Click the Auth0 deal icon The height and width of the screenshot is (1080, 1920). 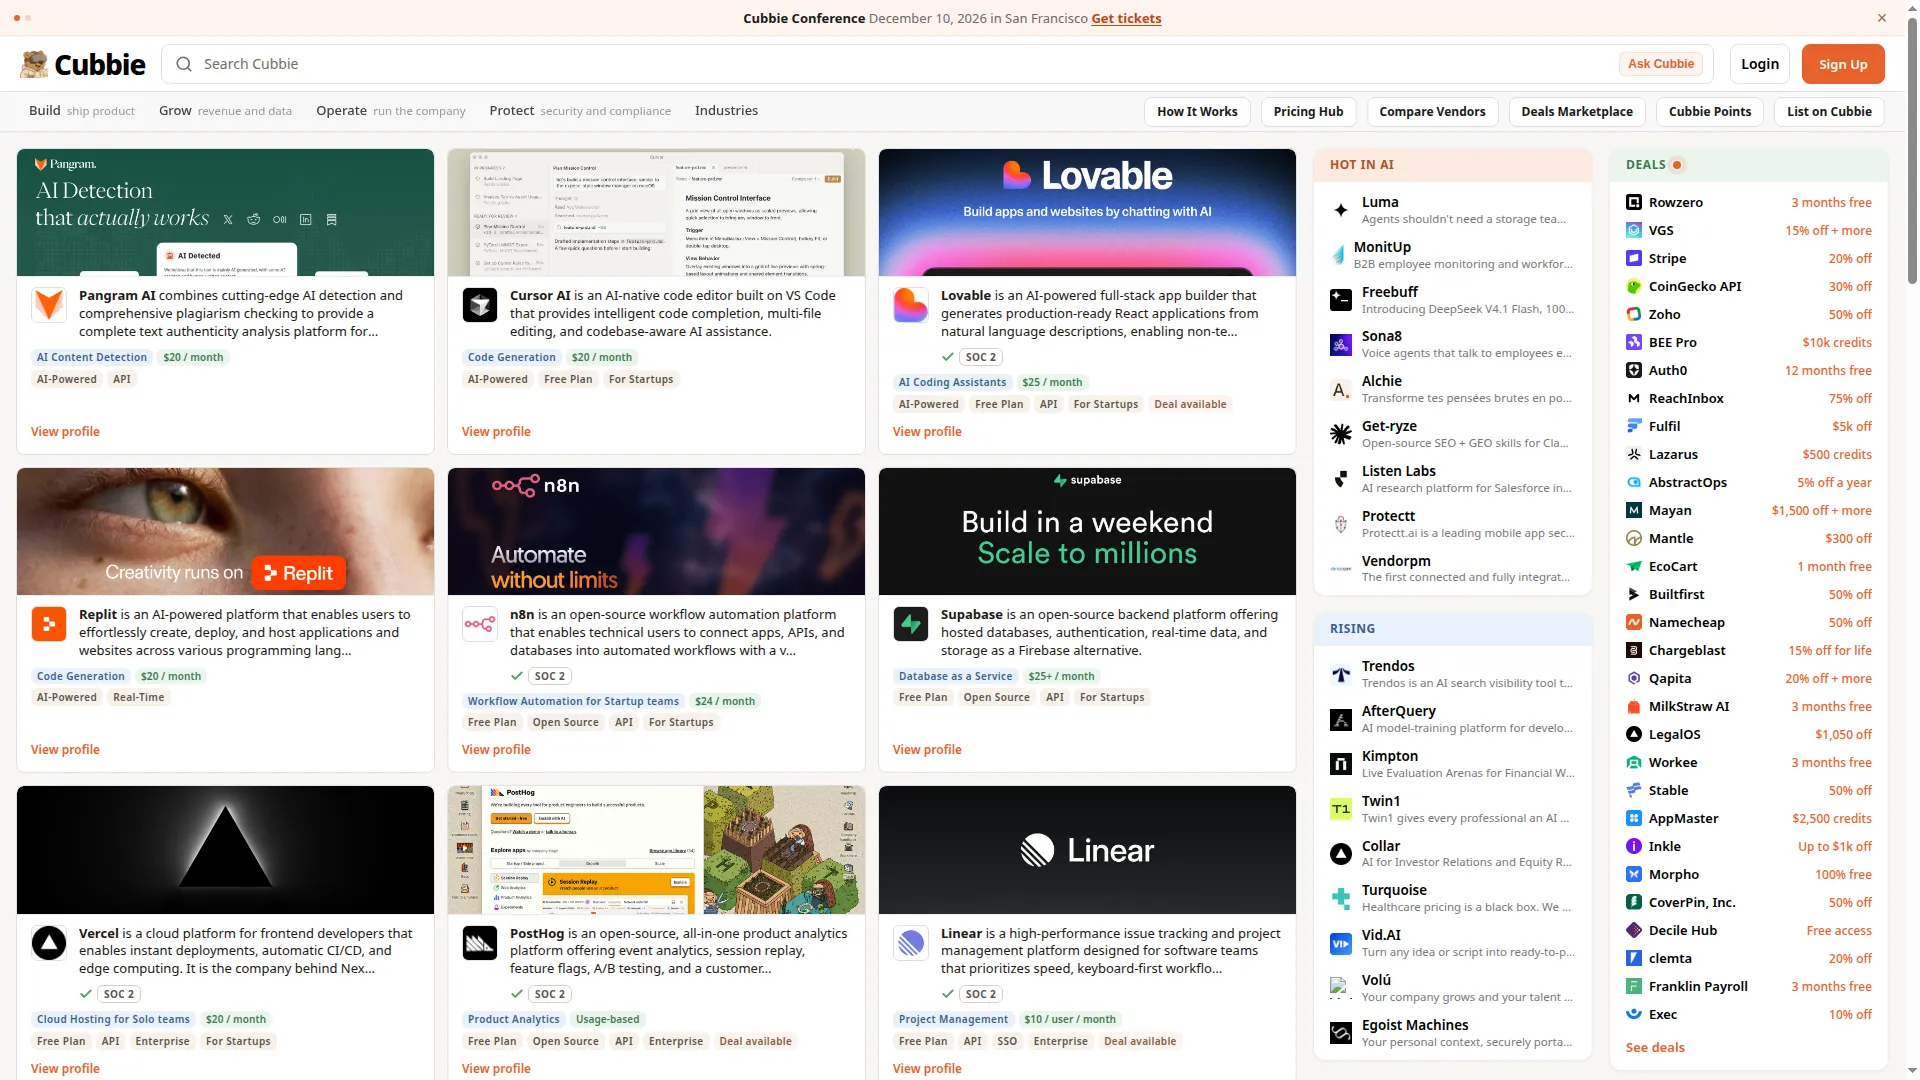(x=1634, y=370)
